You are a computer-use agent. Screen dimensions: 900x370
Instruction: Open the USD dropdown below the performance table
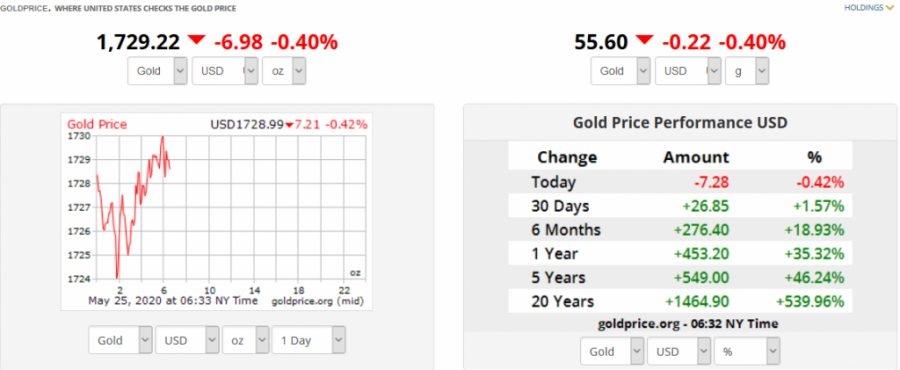679,351
